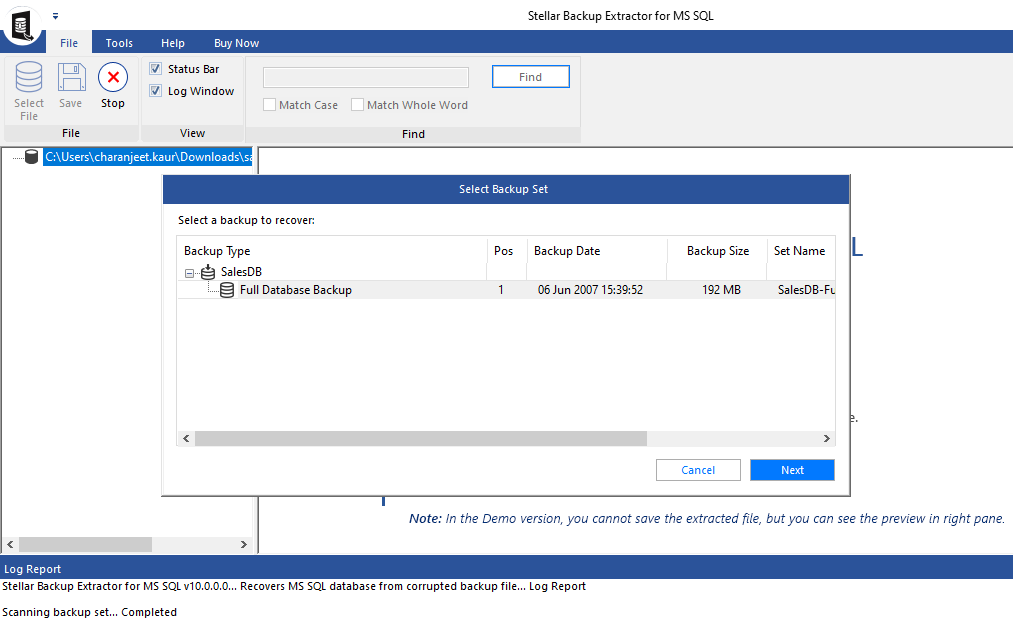Screen dimensions: 1013x635
Task: Select the C:\Users\charanjeet.kaur path tree item
Action: coord(148,157)
